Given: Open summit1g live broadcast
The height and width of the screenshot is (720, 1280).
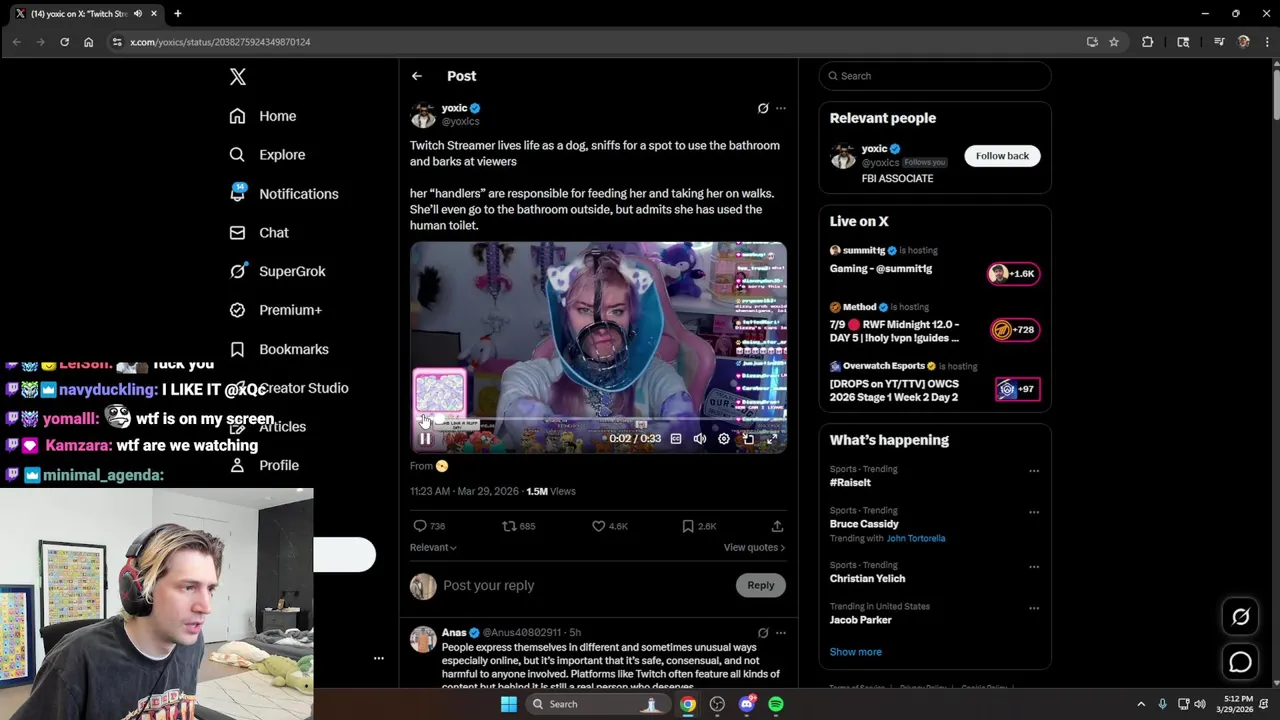Looking at the screenshot, I should pos(935,260).
